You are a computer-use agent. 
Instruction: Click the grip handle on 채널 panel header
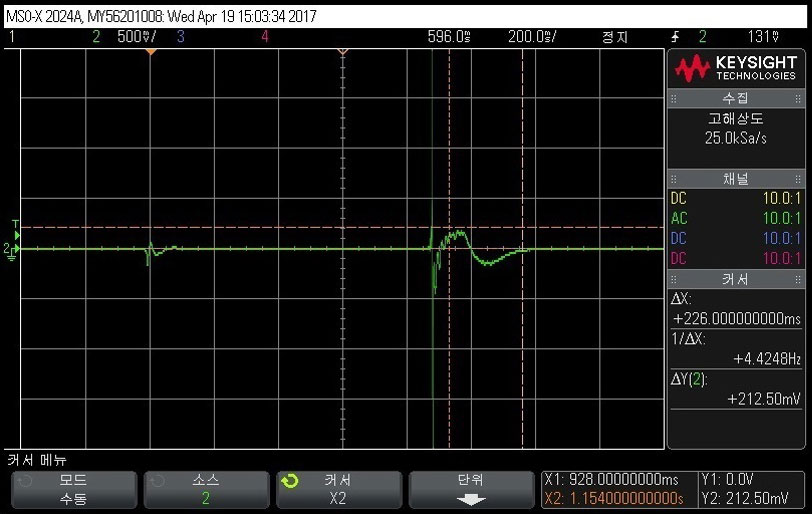[x=674, y=178]
